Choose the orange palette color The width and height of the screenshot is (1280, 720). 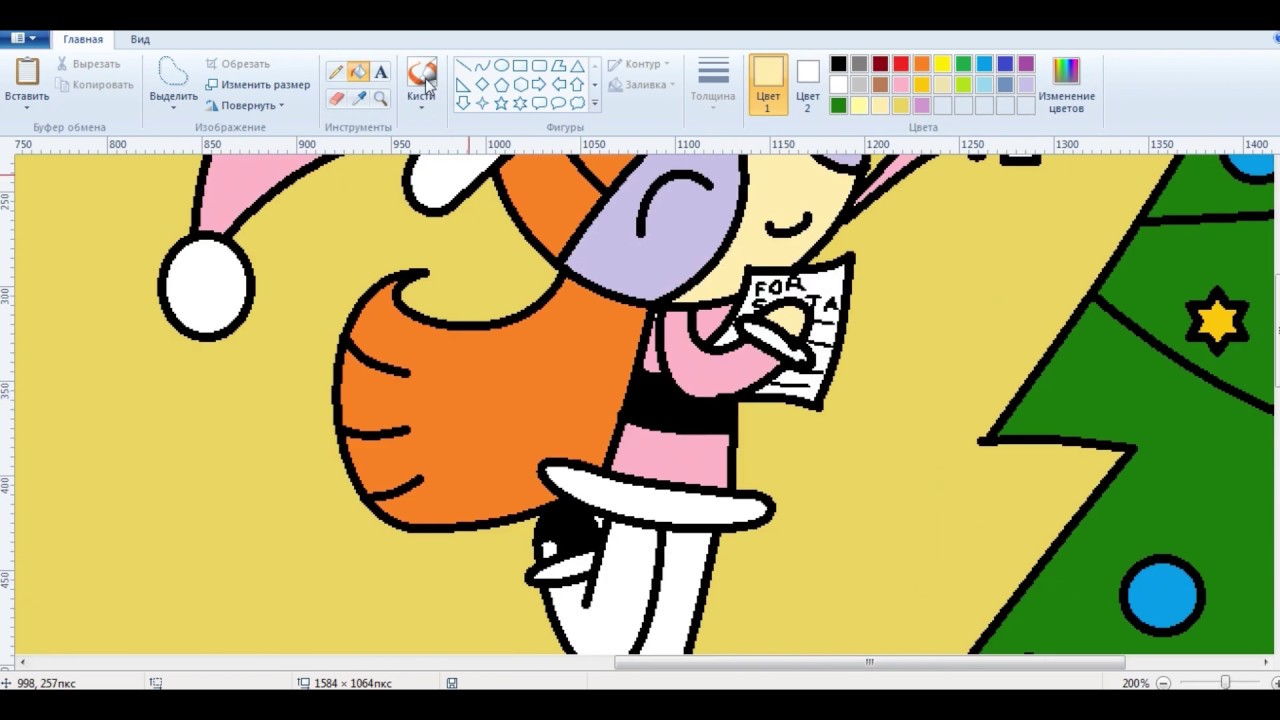[922, 64]
